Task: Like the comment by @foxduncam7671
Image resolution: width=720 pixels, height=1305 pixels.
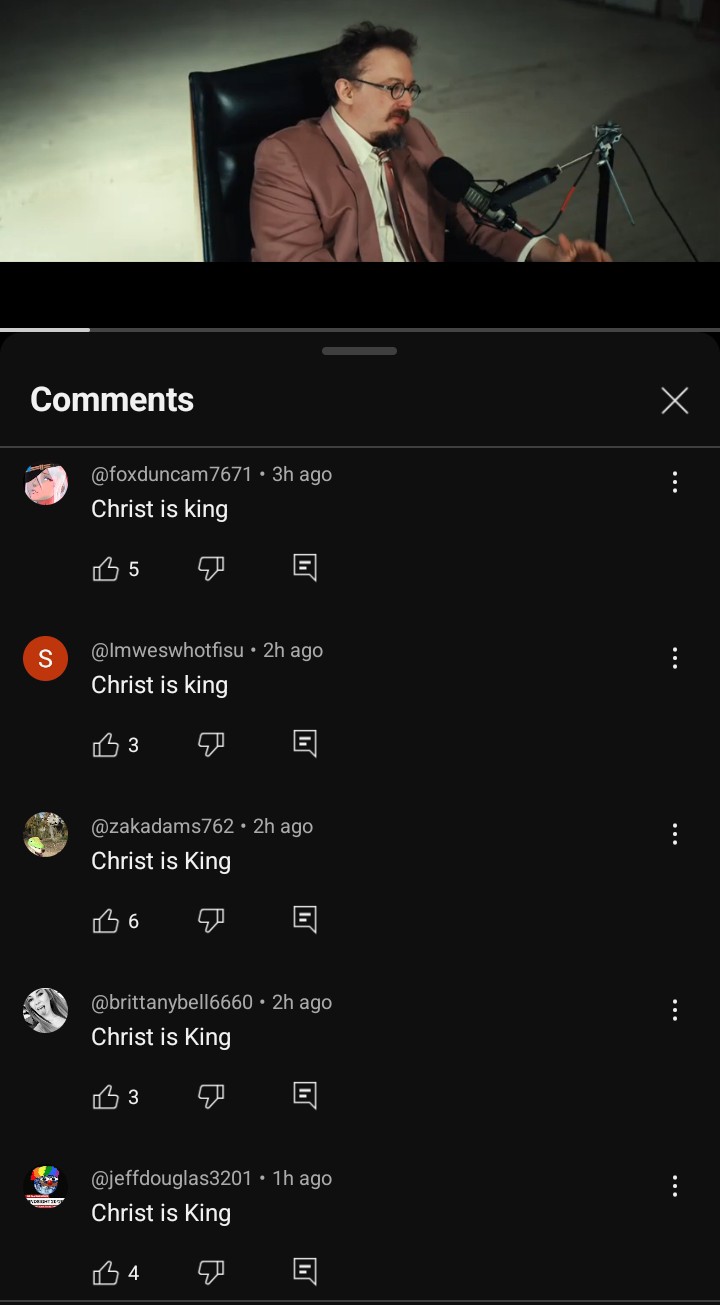Action: coord(105,569)
